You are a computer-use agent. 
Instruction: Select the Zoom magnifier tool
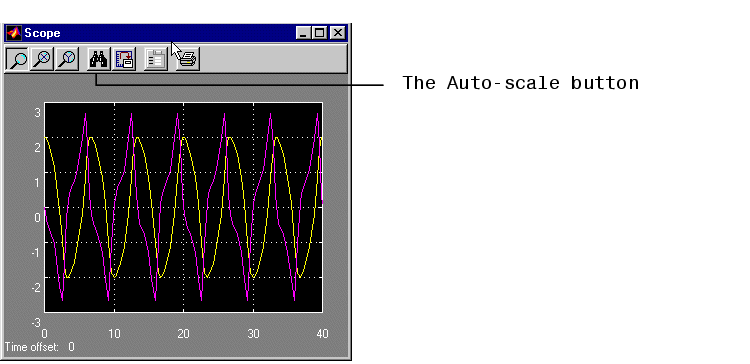(x=18, y=59)
